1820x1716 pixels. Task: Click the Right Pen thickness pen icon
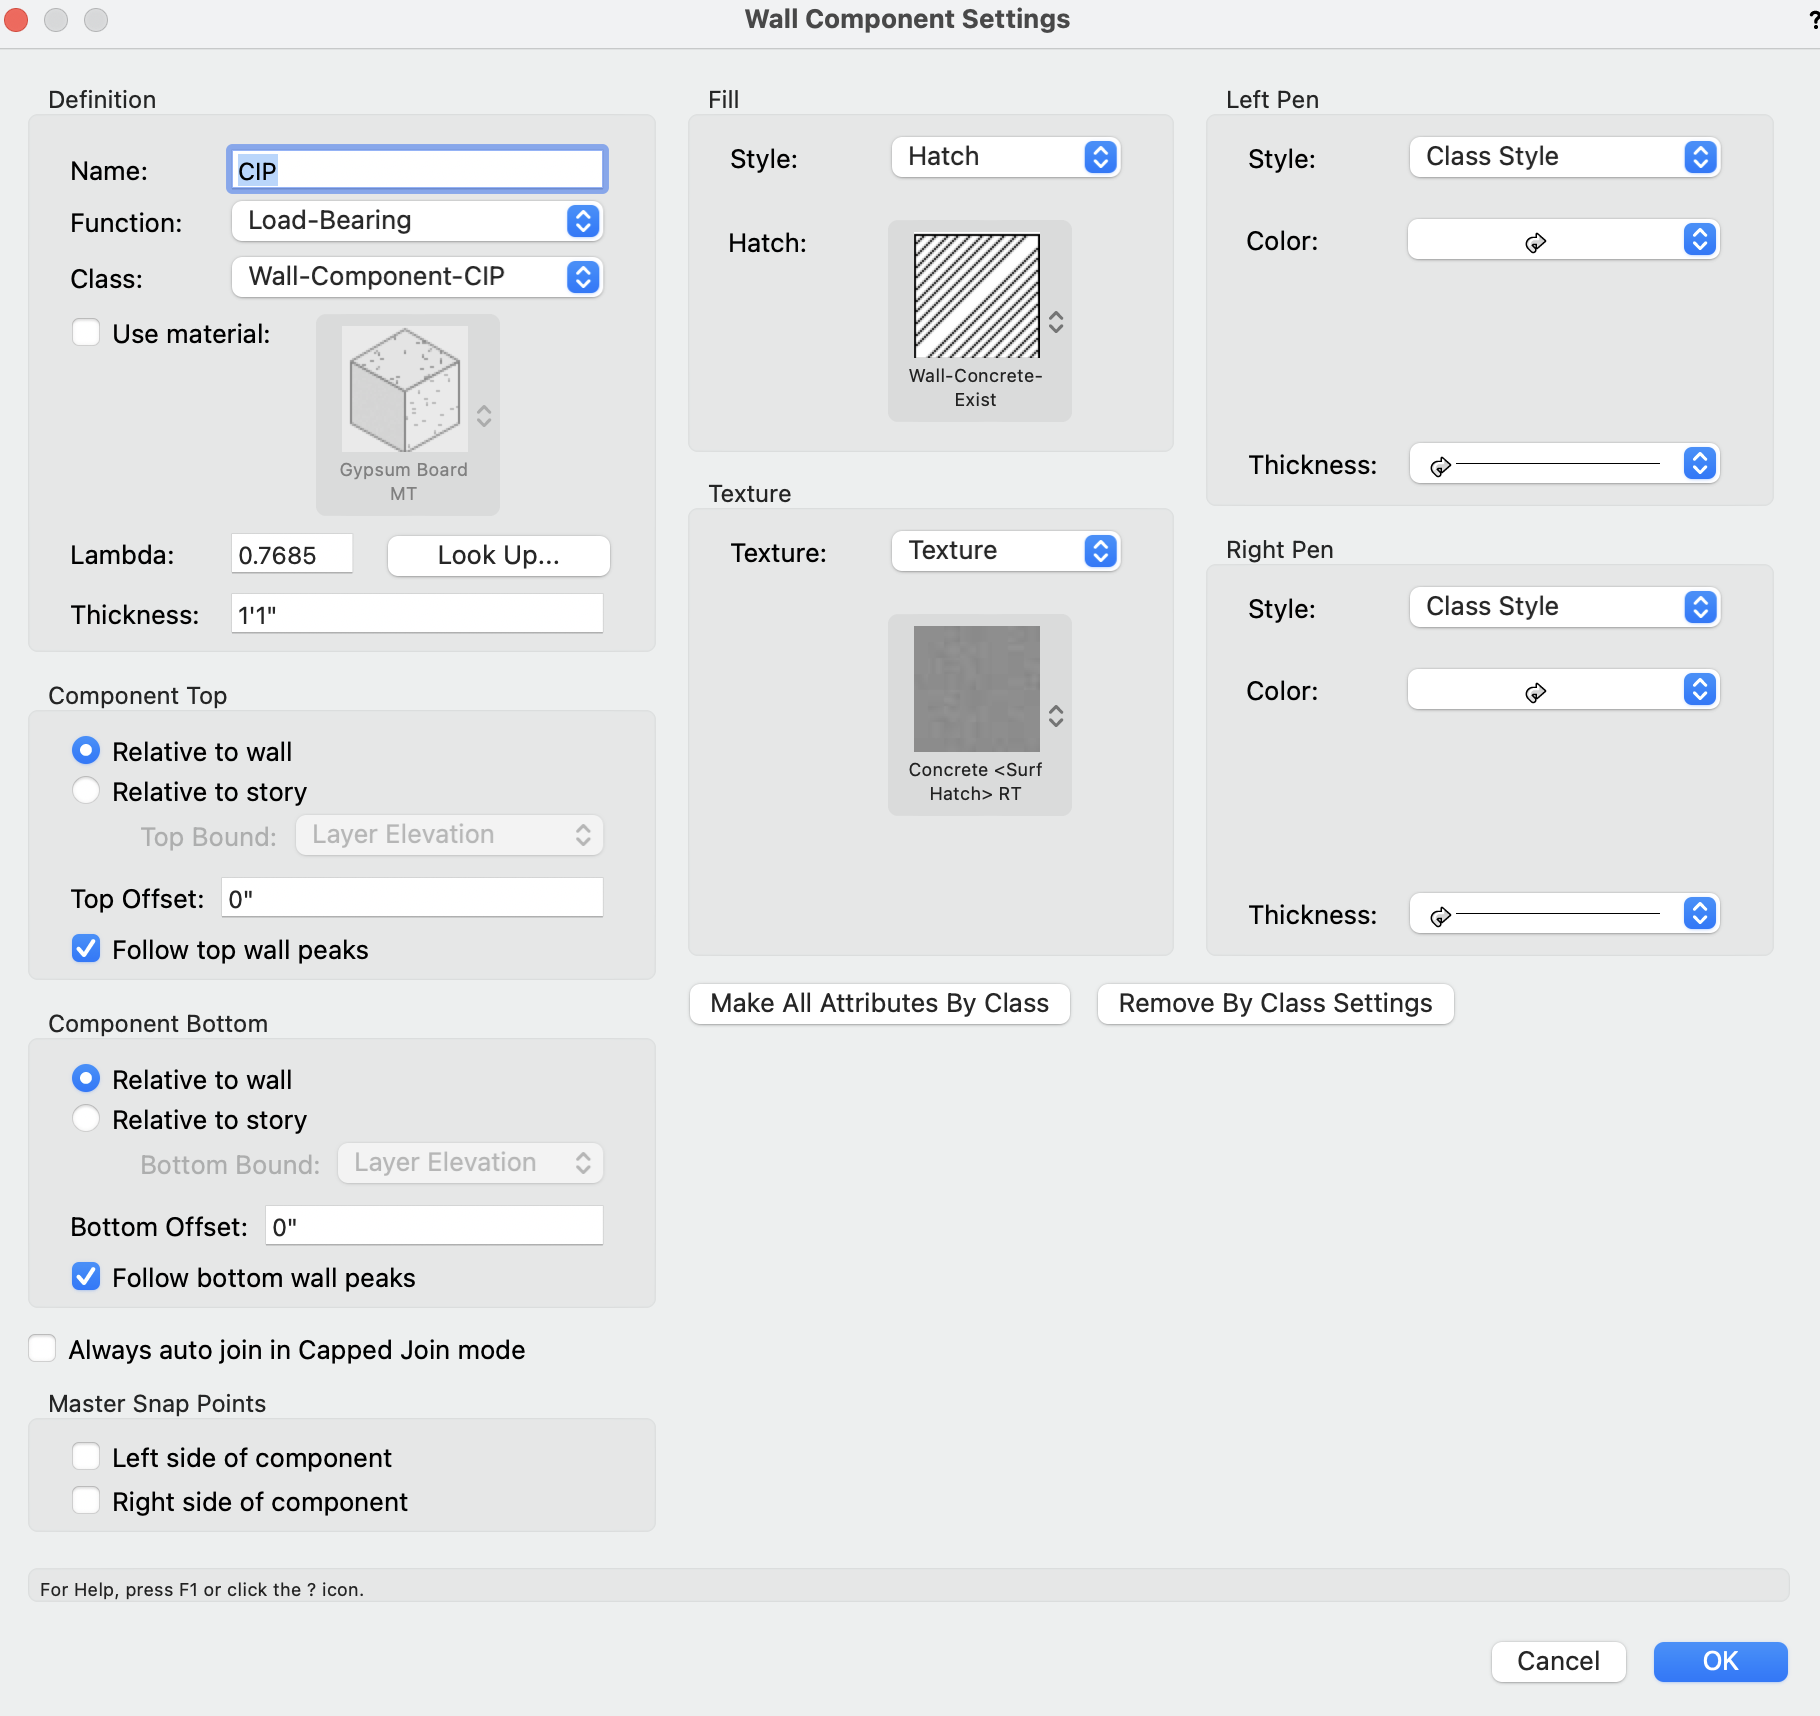(1441, 914)
